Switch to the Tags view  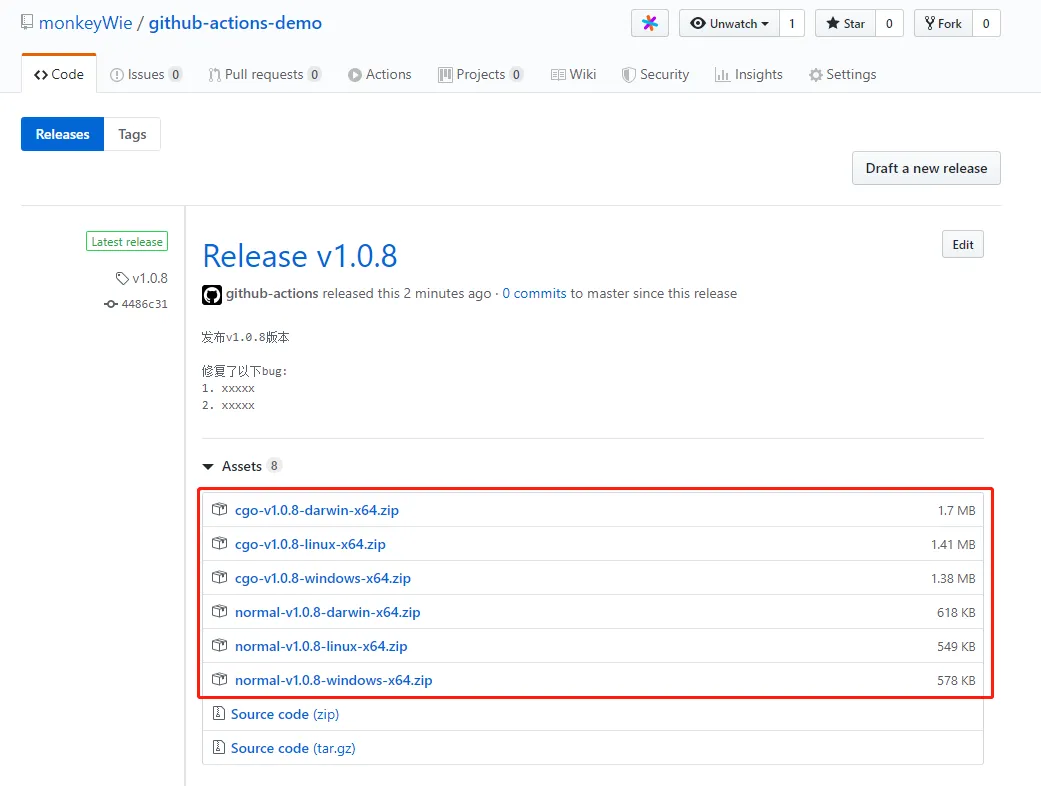click(132, 134)
